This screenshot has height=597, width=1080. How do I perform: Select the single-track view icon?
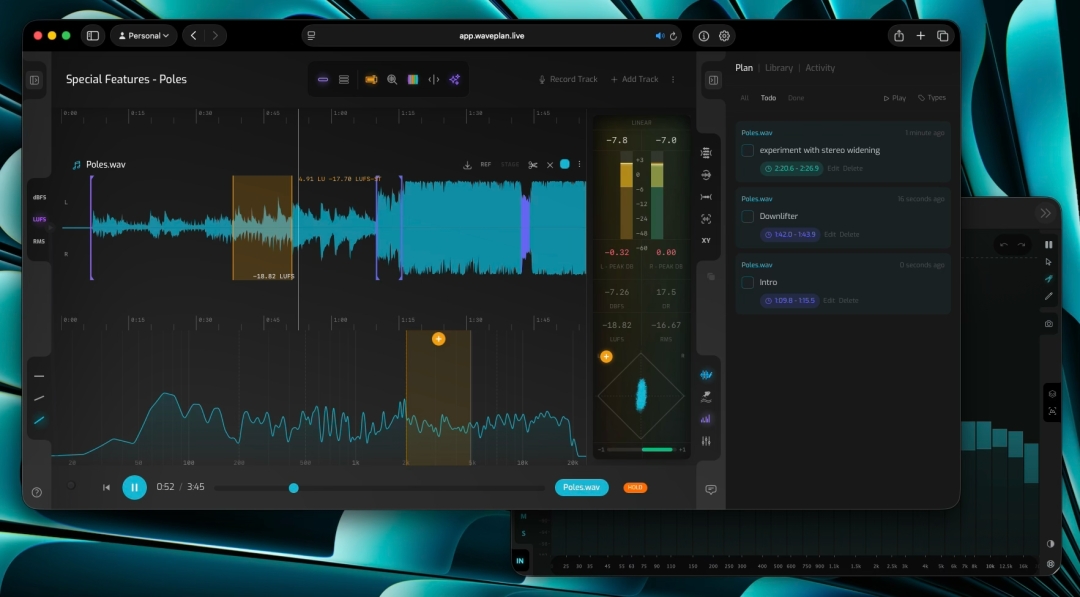(322, 79)
